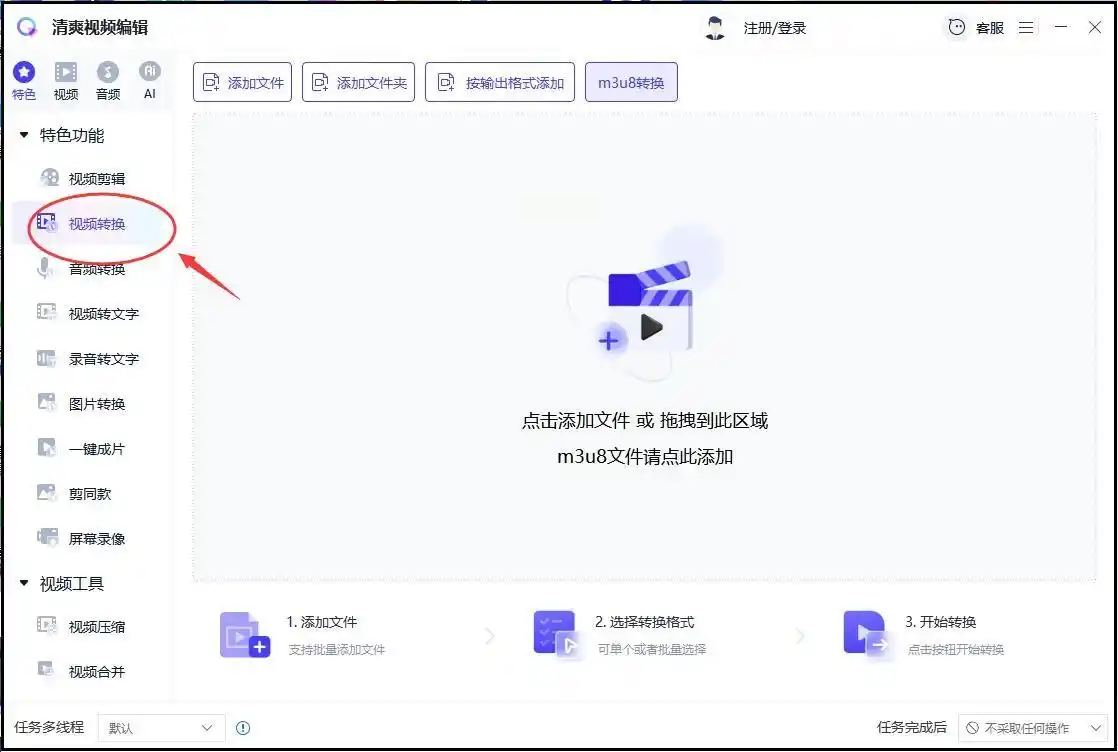Click the info icon beside 任务多线程

click(243, 728)
